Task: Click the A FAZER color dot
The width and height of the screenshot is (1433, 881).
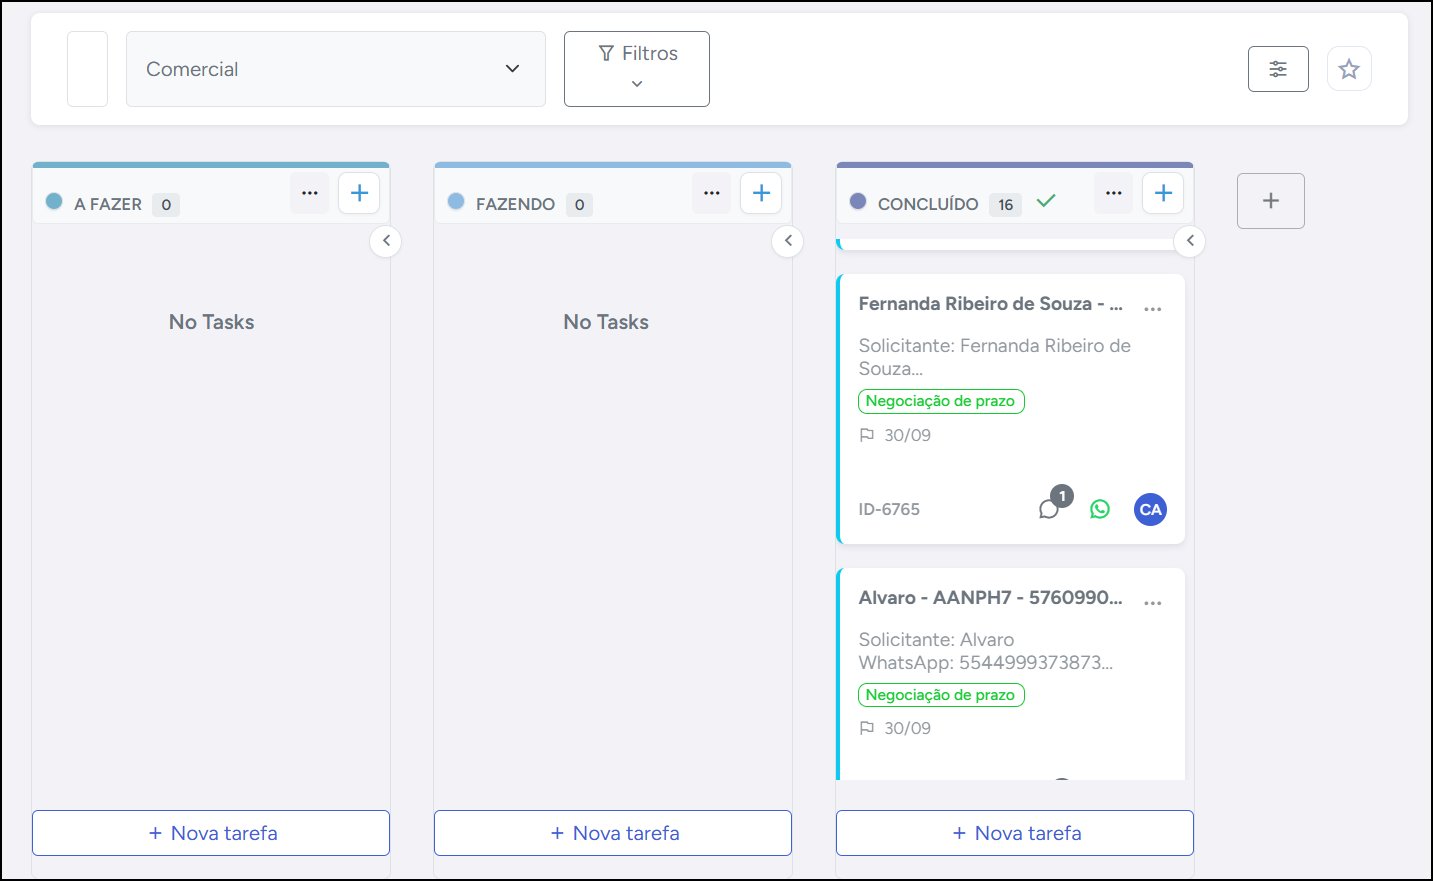Action: [x=55, y=202]
